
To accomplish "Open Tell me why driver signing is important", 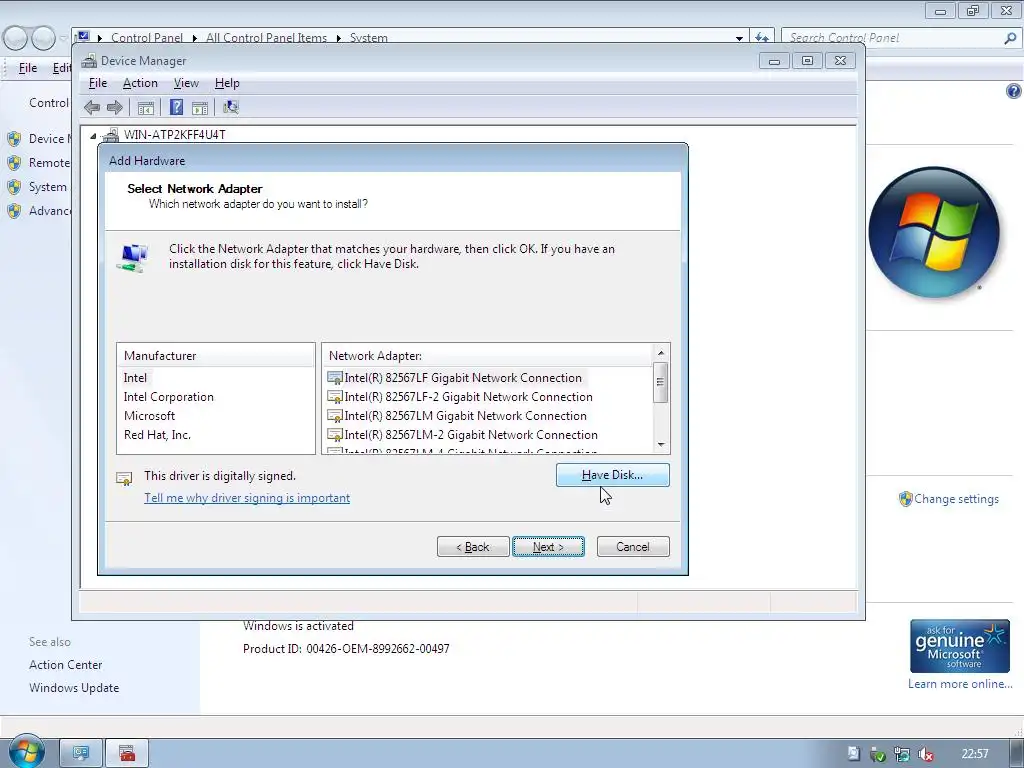I will coord(247,498).
